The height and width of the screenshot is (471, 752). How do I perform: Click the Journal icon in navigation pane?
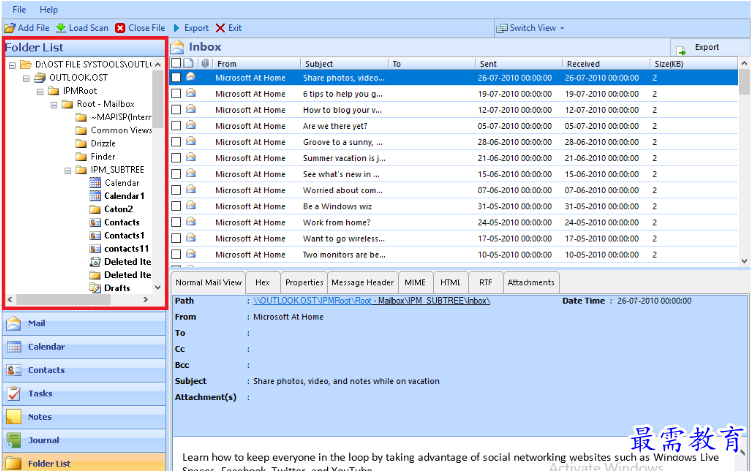point(14,440)
